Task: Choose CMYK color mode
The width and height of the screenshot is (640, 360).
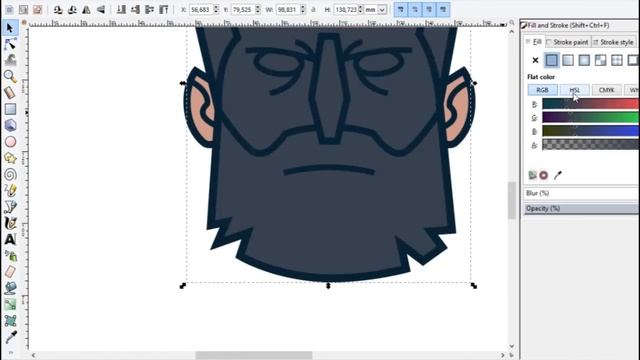Action: pyautogui.click(x=607, y=90)
